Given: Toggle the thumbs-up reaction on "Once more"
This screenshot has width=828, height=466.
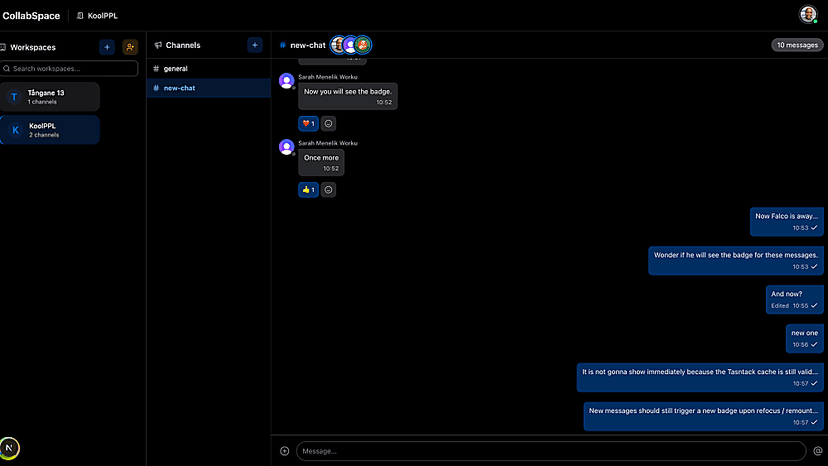Looking at the screenshot, I should pyautogui.click(x=308, y=190).
